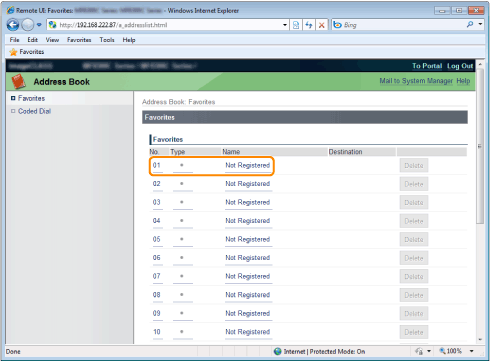Viewport: 490px width, 361px height.
Task: Open the 100% zoom level dropdown arrow
Action: pyautogui.click(x=472, y=351)
